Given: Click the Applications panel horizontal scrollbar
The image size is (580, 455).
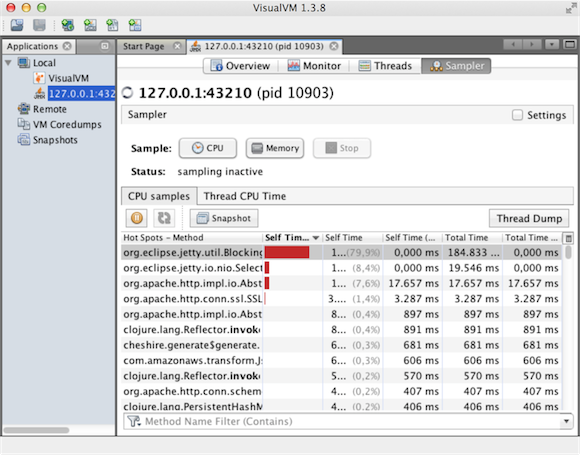Looking at the screenshot, I should pos(36,430).
